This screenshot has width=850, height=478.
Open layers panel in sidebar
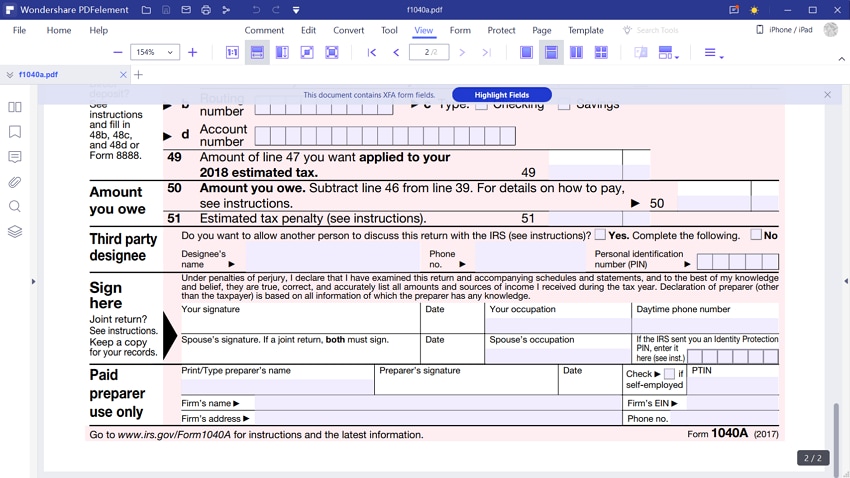pyautogui.click(x=15, y=231)
